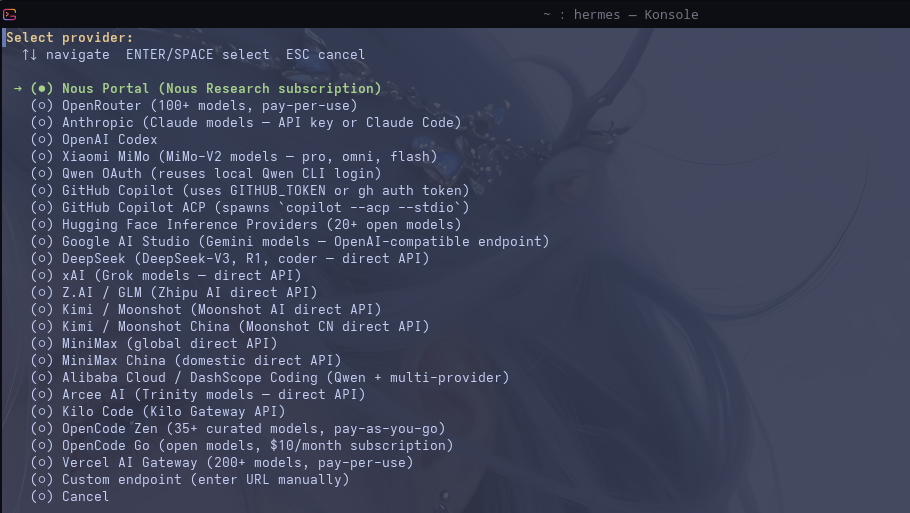Select the DeepSeek provider option
910x513 pixels.
pos(230,258)
